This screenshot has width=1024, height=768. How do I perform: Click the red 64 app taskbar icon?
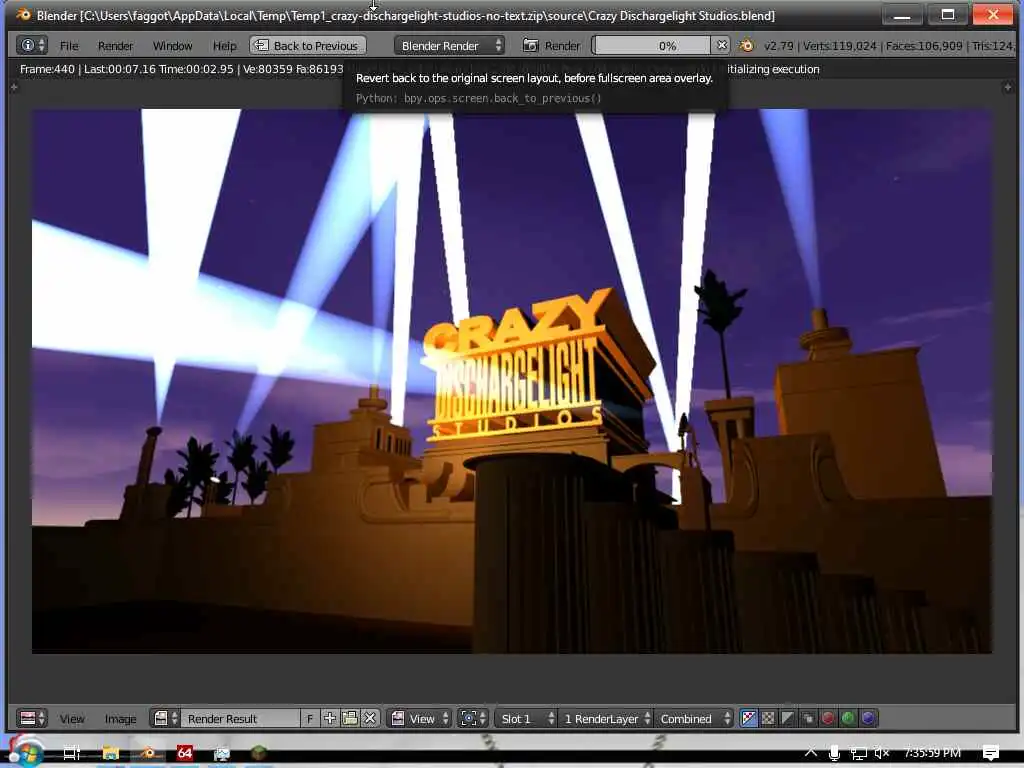(185, 753)
